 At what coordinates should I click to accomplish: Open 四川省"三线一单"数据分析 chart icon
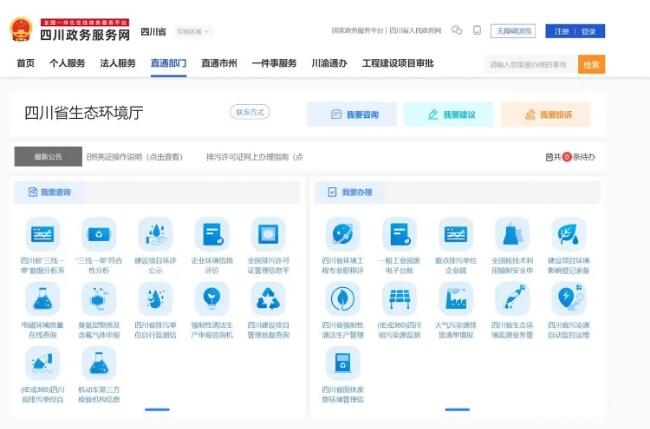pyautogui.click(x=43, y=235)
